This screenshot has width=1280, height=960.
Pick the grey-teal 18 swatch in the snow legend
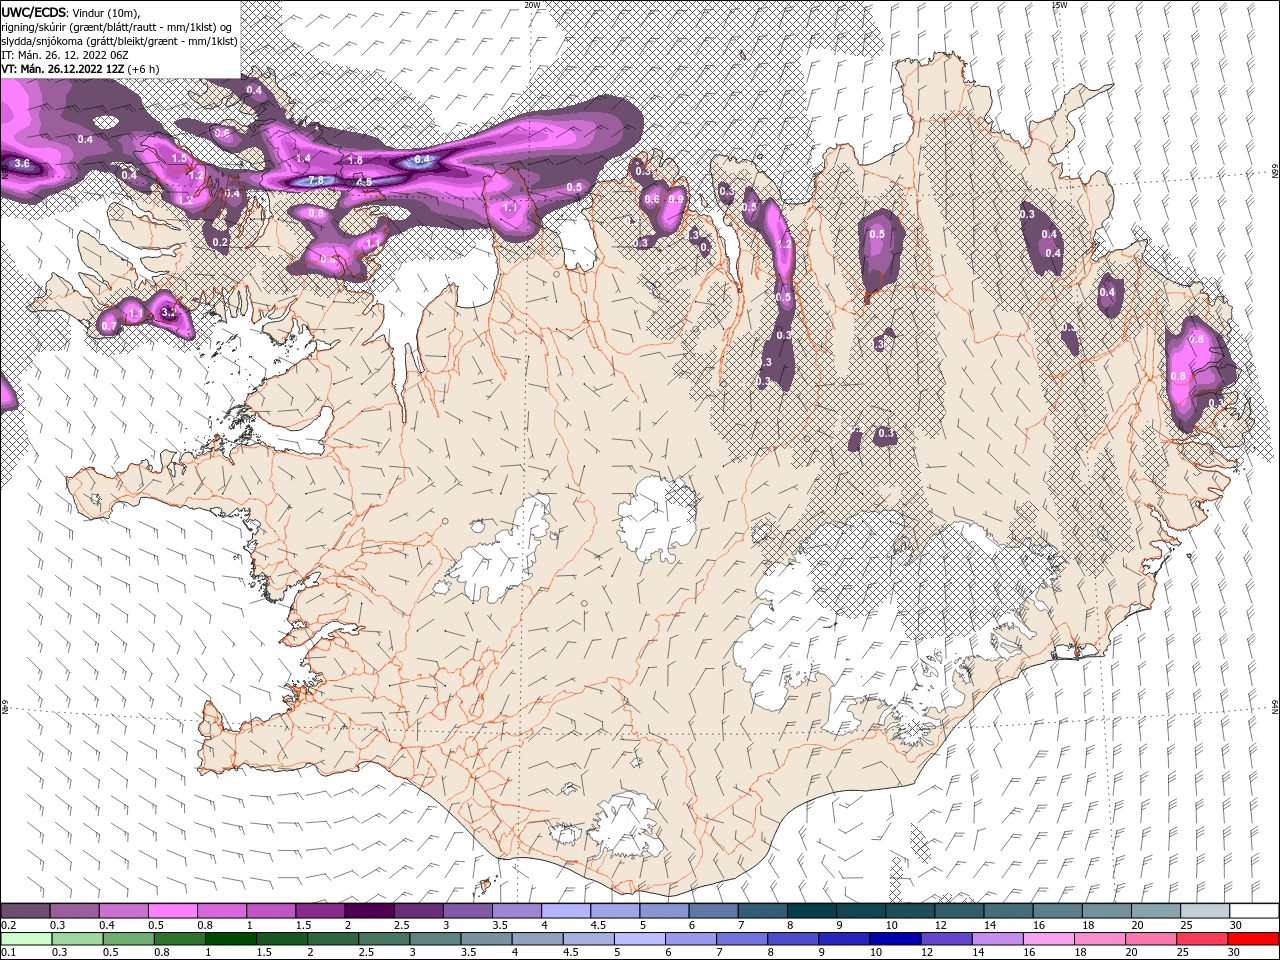(1108, 911)
